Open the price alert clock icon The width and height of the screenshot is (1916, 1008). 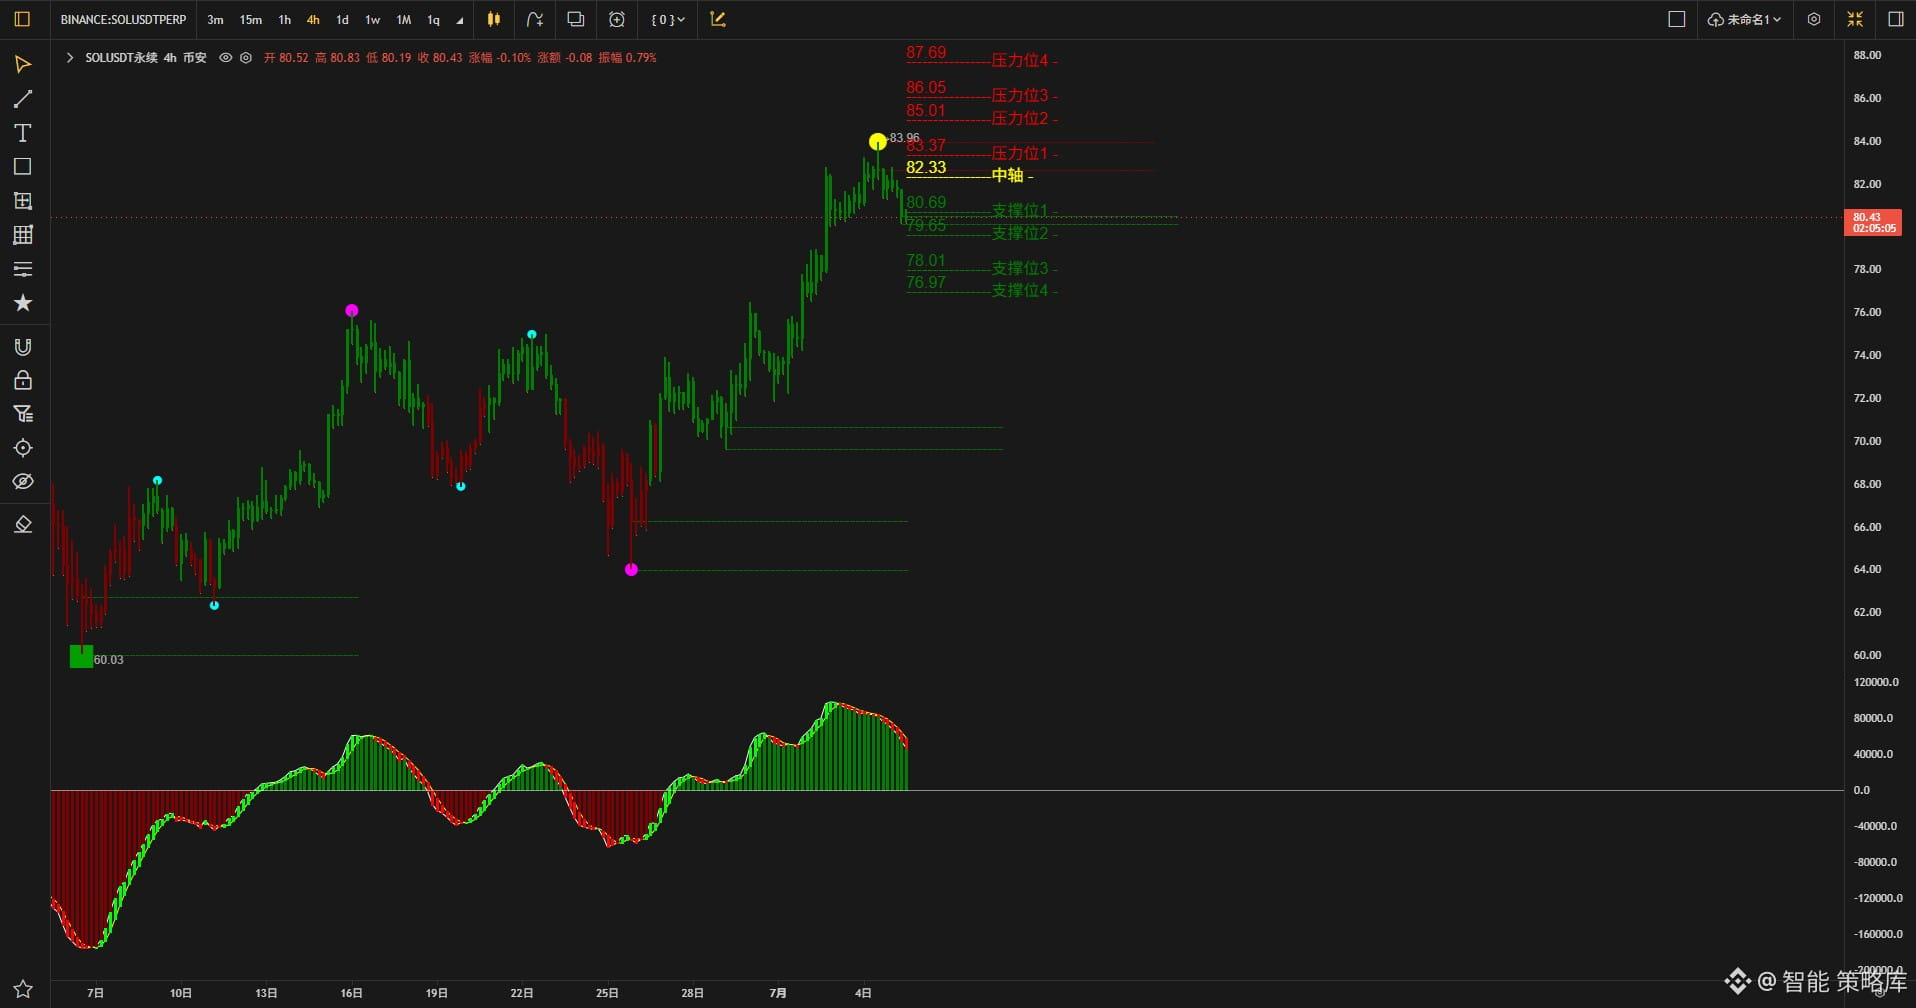pyautogui.click(x=617, y=19)
